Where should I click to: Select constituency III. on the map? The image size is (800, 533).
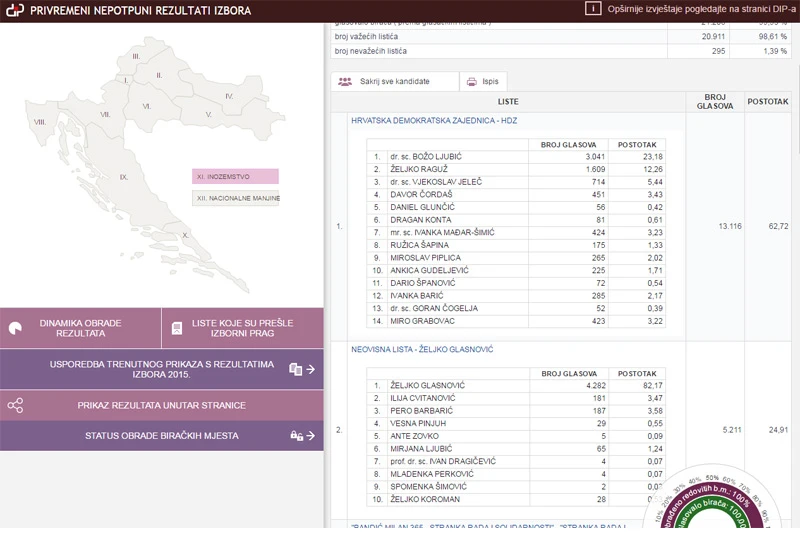(136, 56)
